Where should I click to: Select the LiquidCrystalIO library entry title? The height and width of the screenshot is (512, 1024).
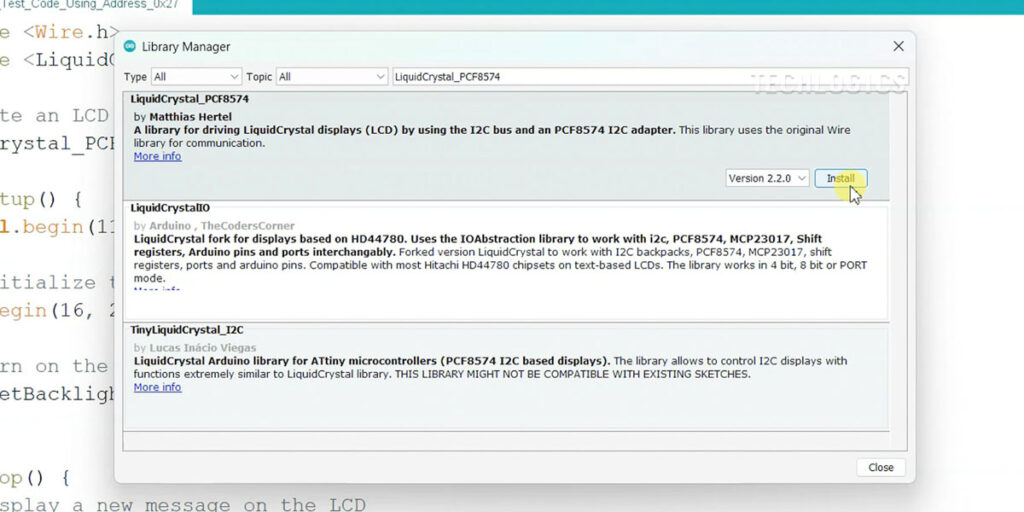(x=170, y=208)
